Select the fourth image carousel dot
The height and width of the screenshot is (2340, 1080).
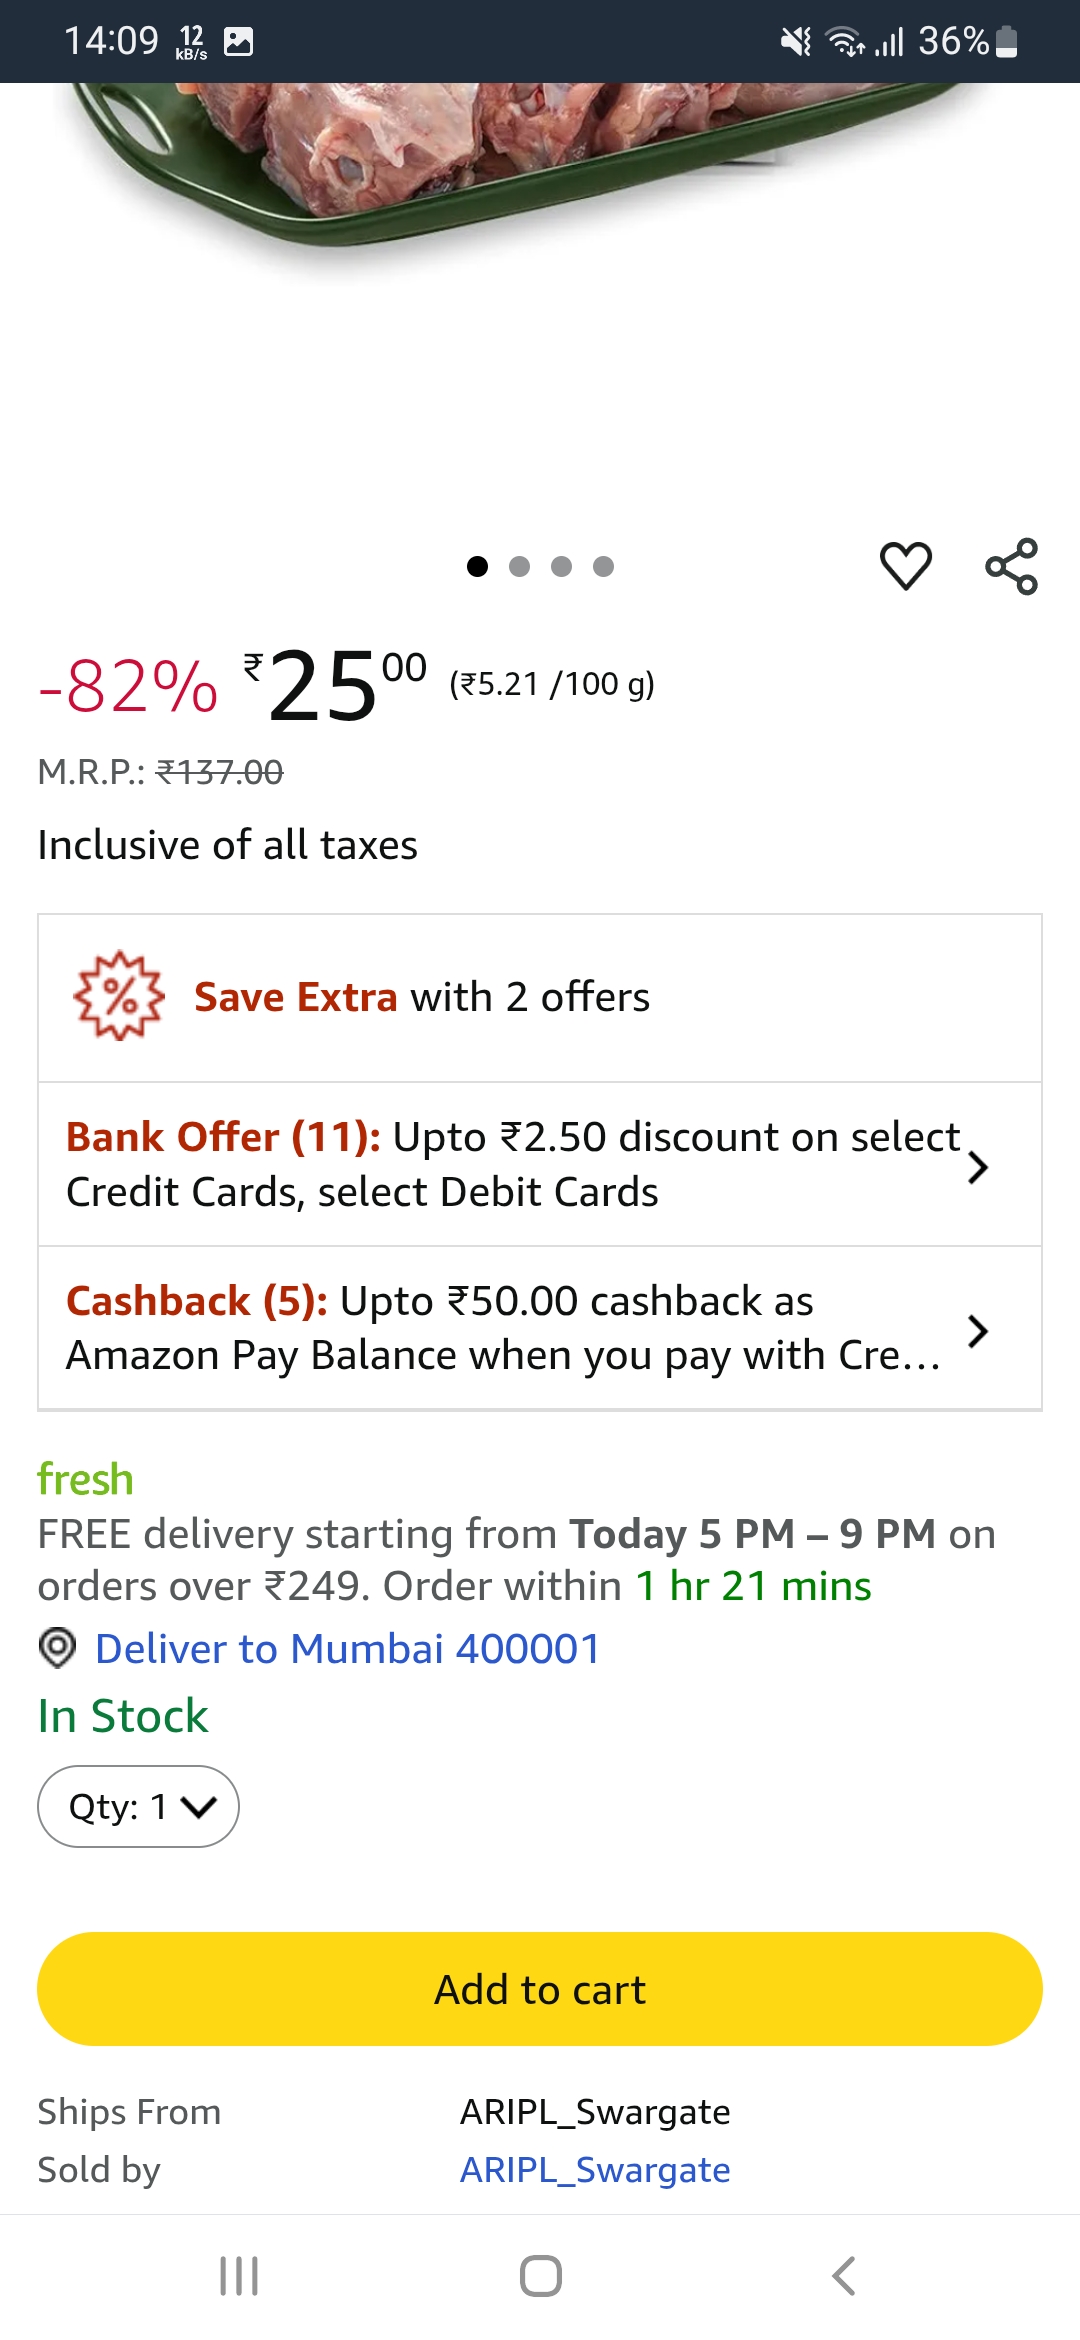[603, 567]
